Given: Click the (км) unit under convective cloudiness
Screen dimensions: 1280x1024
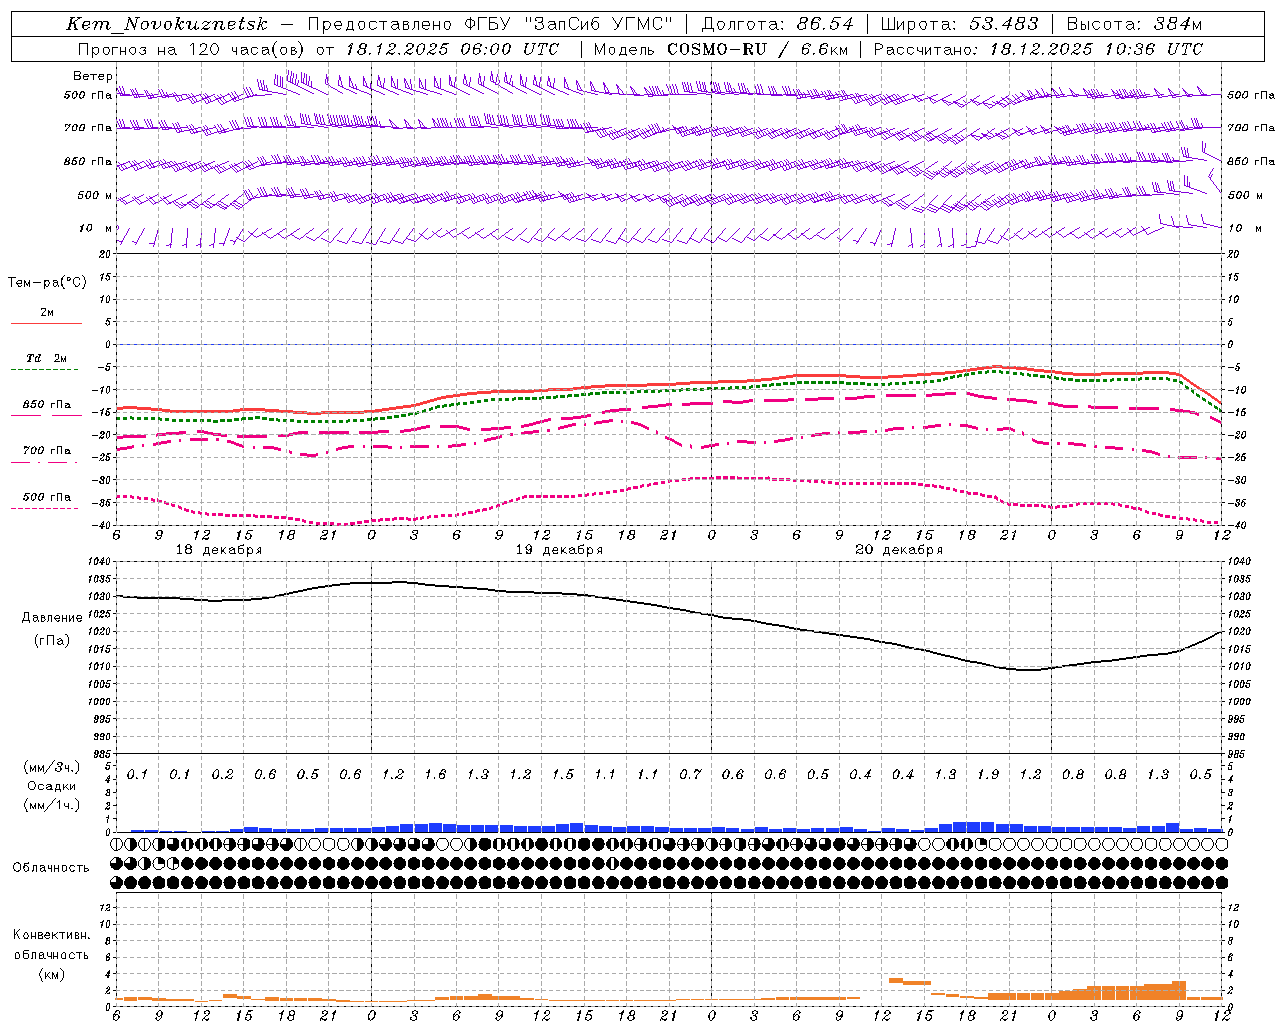Looking at the screenshot, I should pyautogui.click(x=52, y=974).
